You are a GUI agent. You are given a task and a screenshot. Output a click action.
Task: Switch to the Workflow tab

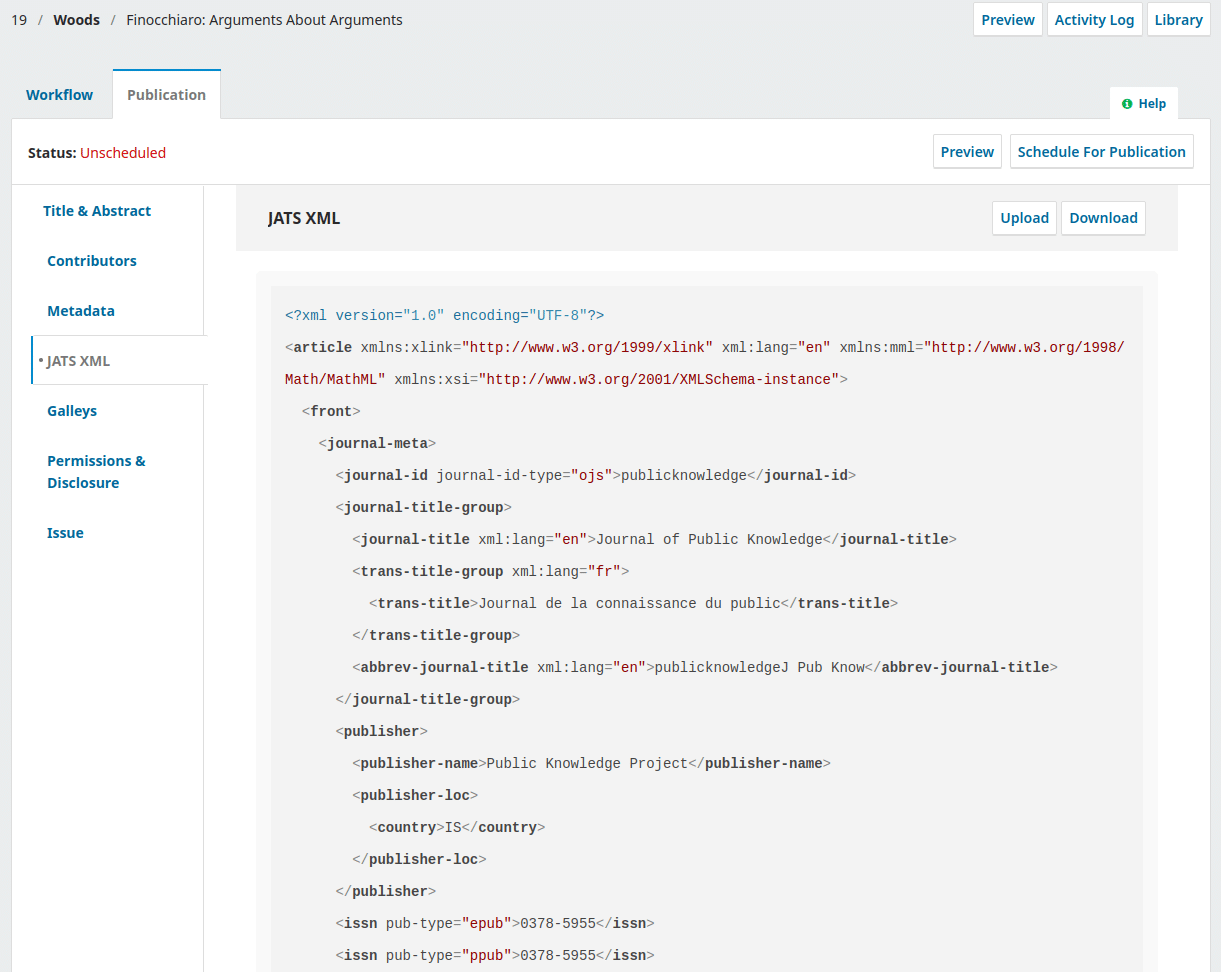pyautogui.click(x=59, y=94)
